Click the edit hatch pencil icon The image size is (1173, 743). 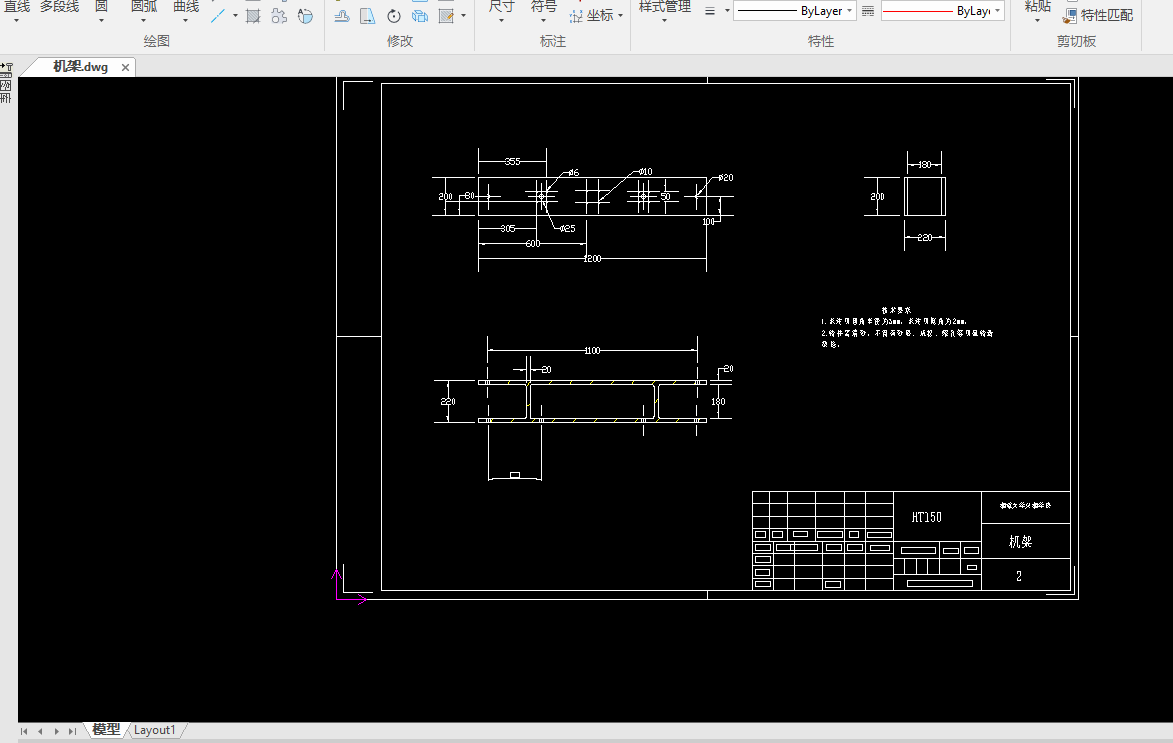447,16
